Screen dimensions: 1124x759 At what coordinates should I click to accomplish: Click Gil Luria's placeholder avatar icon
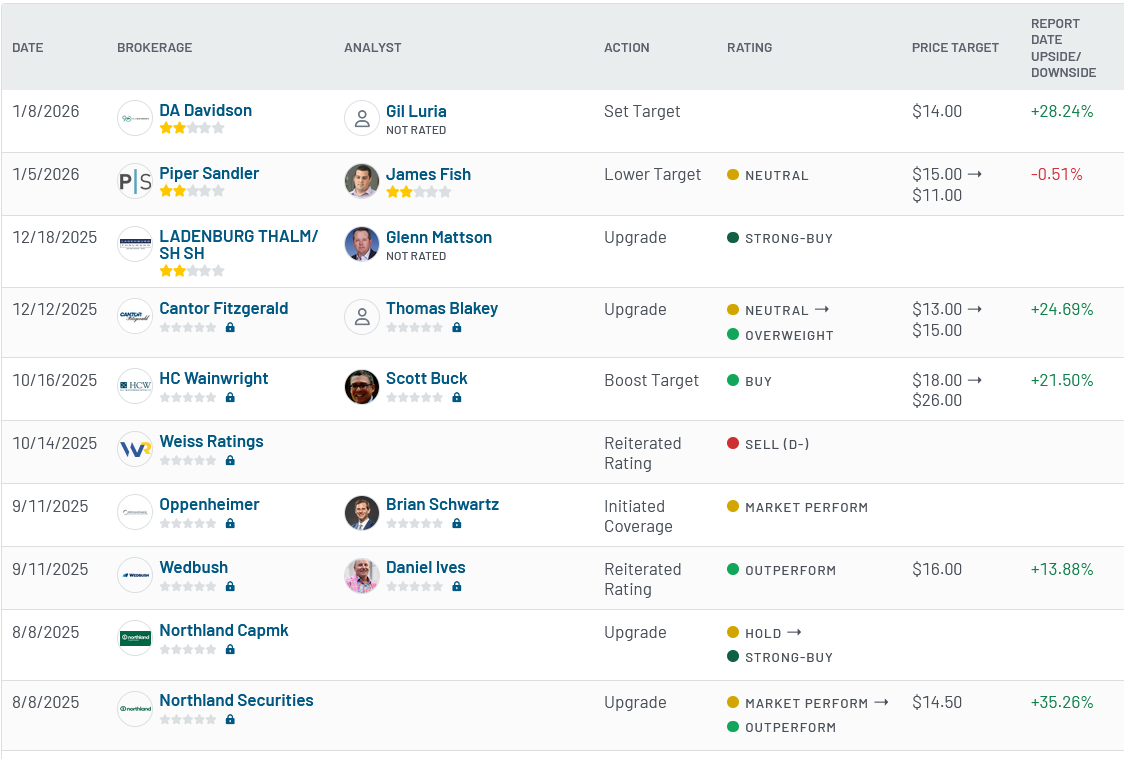click(362, 118)
